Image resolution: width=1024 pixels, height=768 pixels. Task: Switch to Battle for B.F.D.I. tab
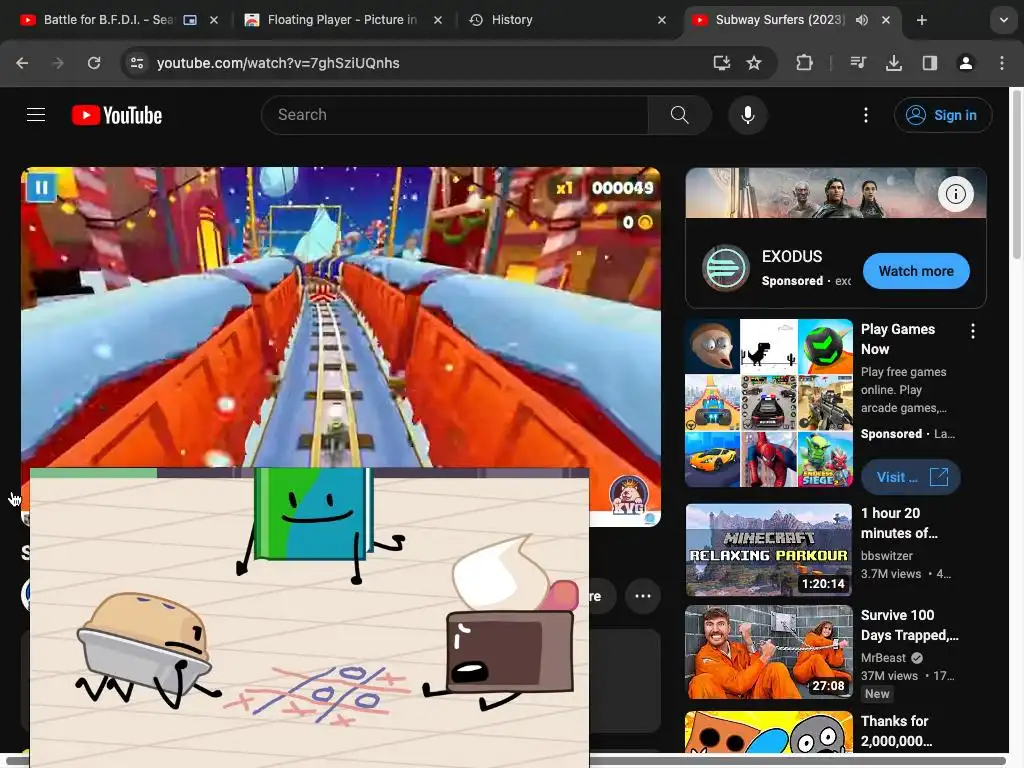(108, 20)
